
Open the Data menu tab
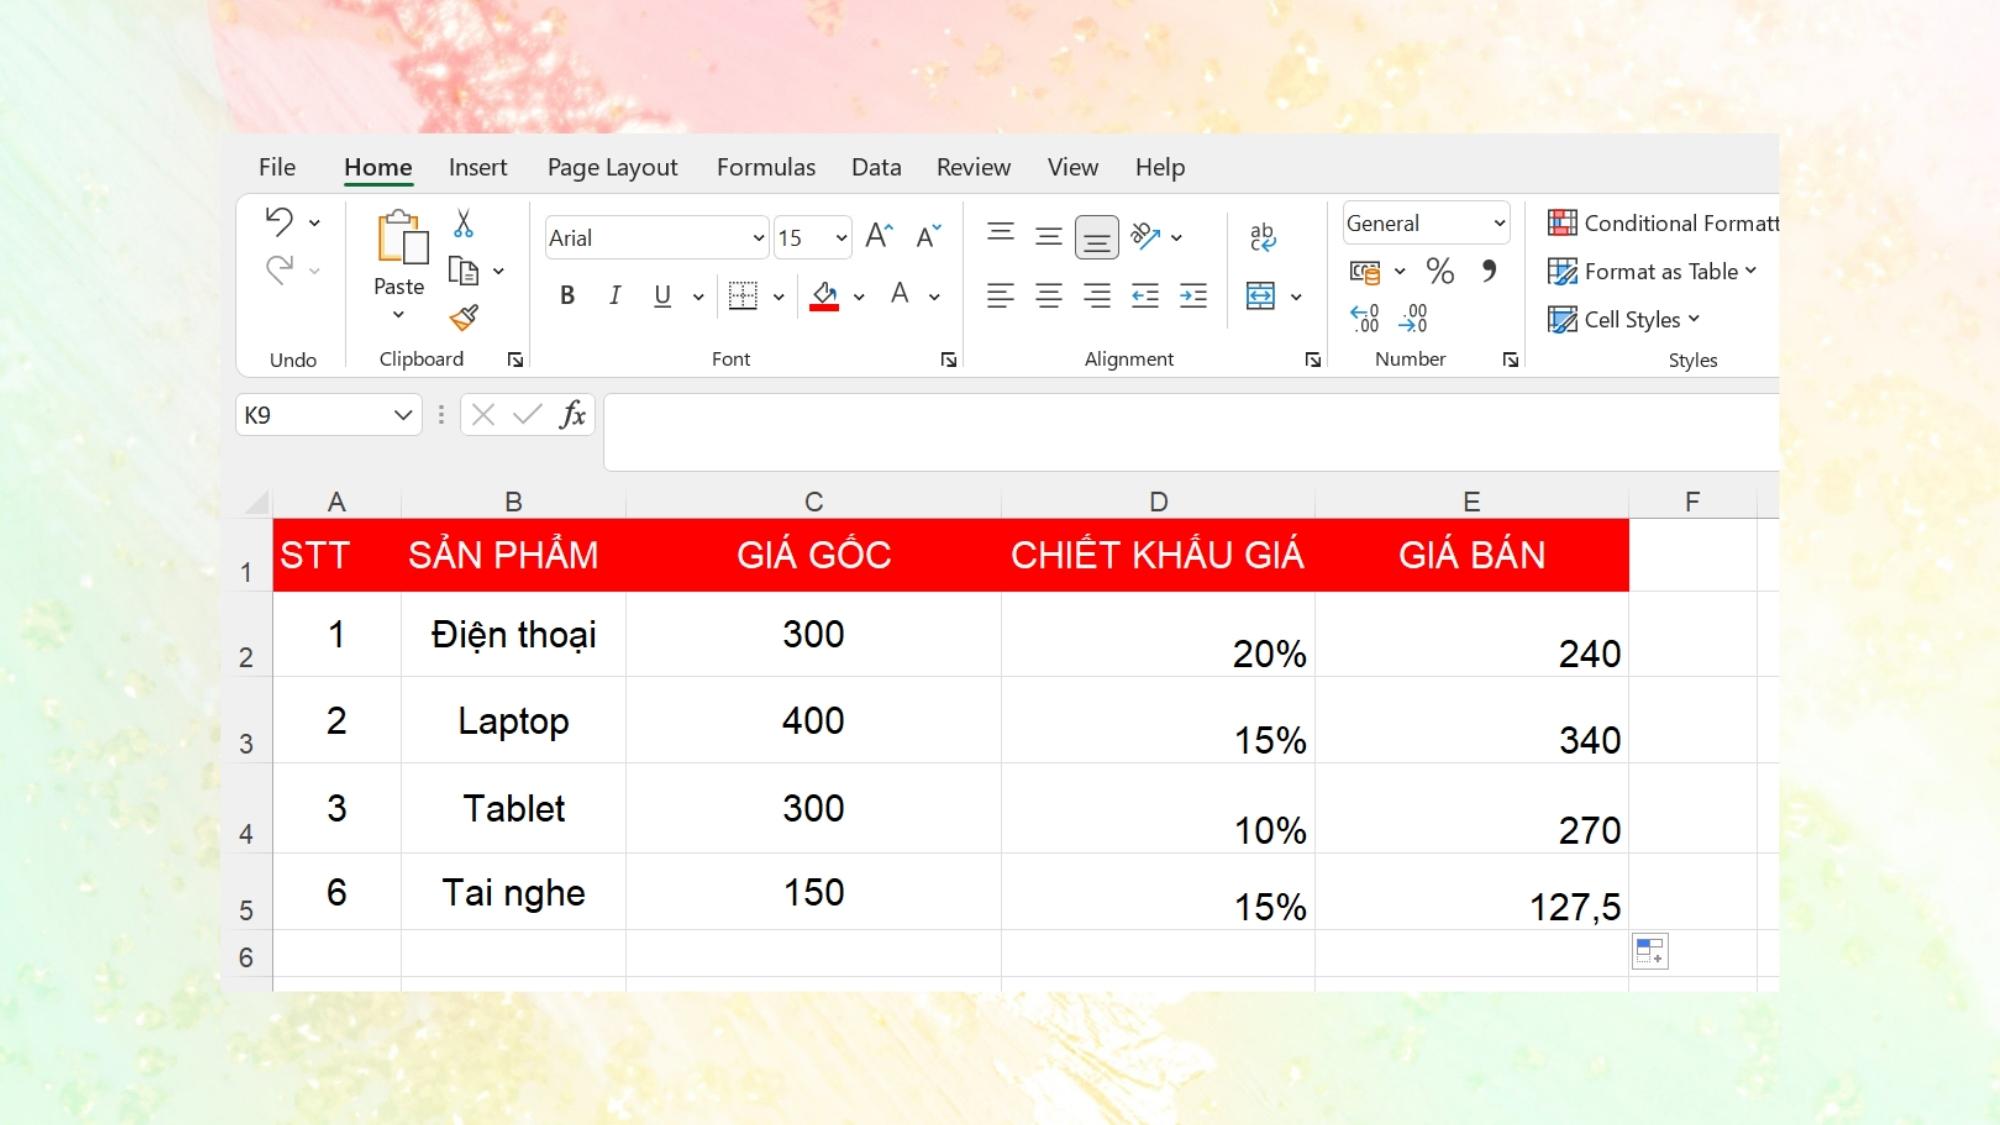(x=875, y=166)
